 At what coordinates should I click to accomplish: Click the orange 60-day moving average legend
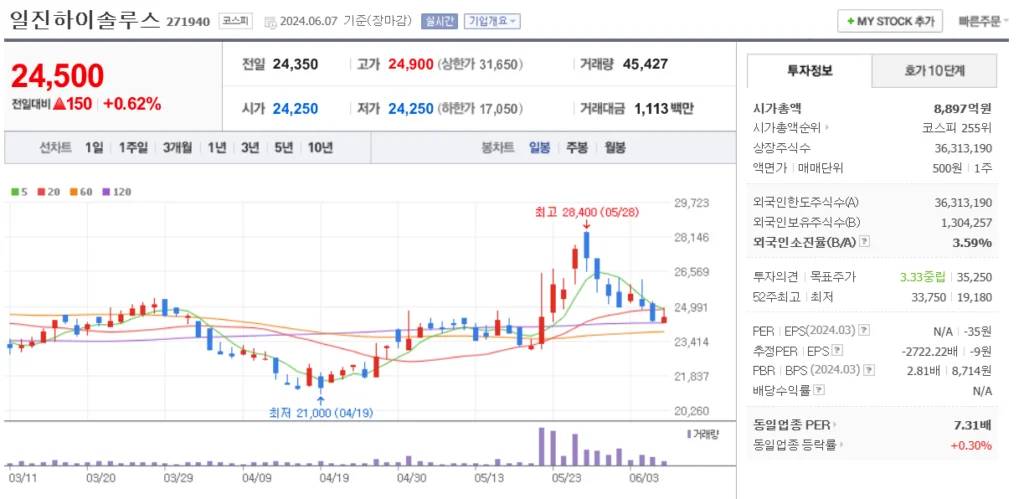click(82, 192)
